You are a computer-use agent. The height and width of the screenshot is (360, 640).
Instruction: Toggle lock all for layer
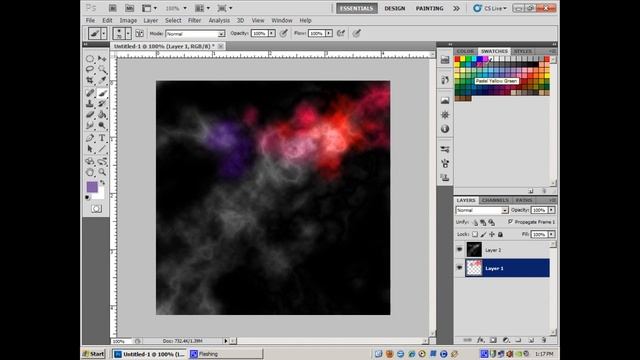(500, 234)
